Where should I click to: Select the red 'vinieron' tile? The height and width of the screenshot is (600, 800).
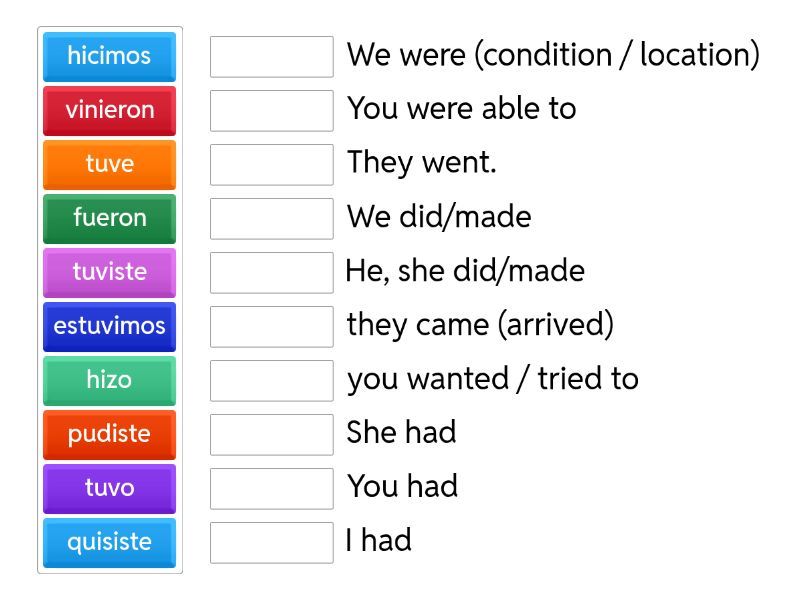click(x=109, y=110)
